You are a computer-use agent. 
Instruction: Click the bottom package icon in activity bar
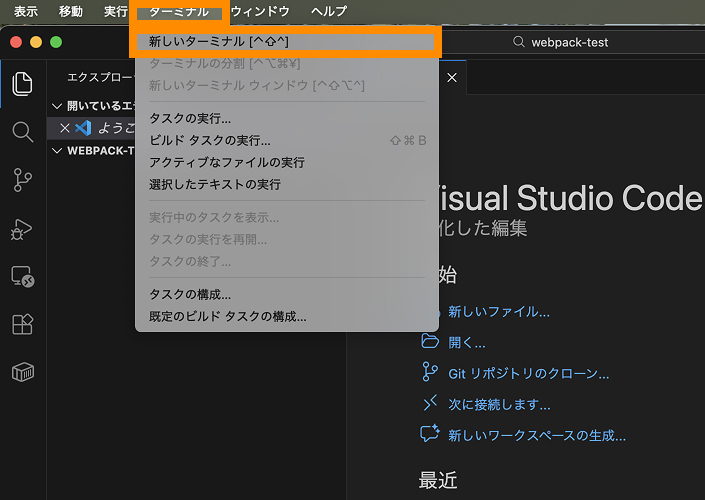coord(22,373)
